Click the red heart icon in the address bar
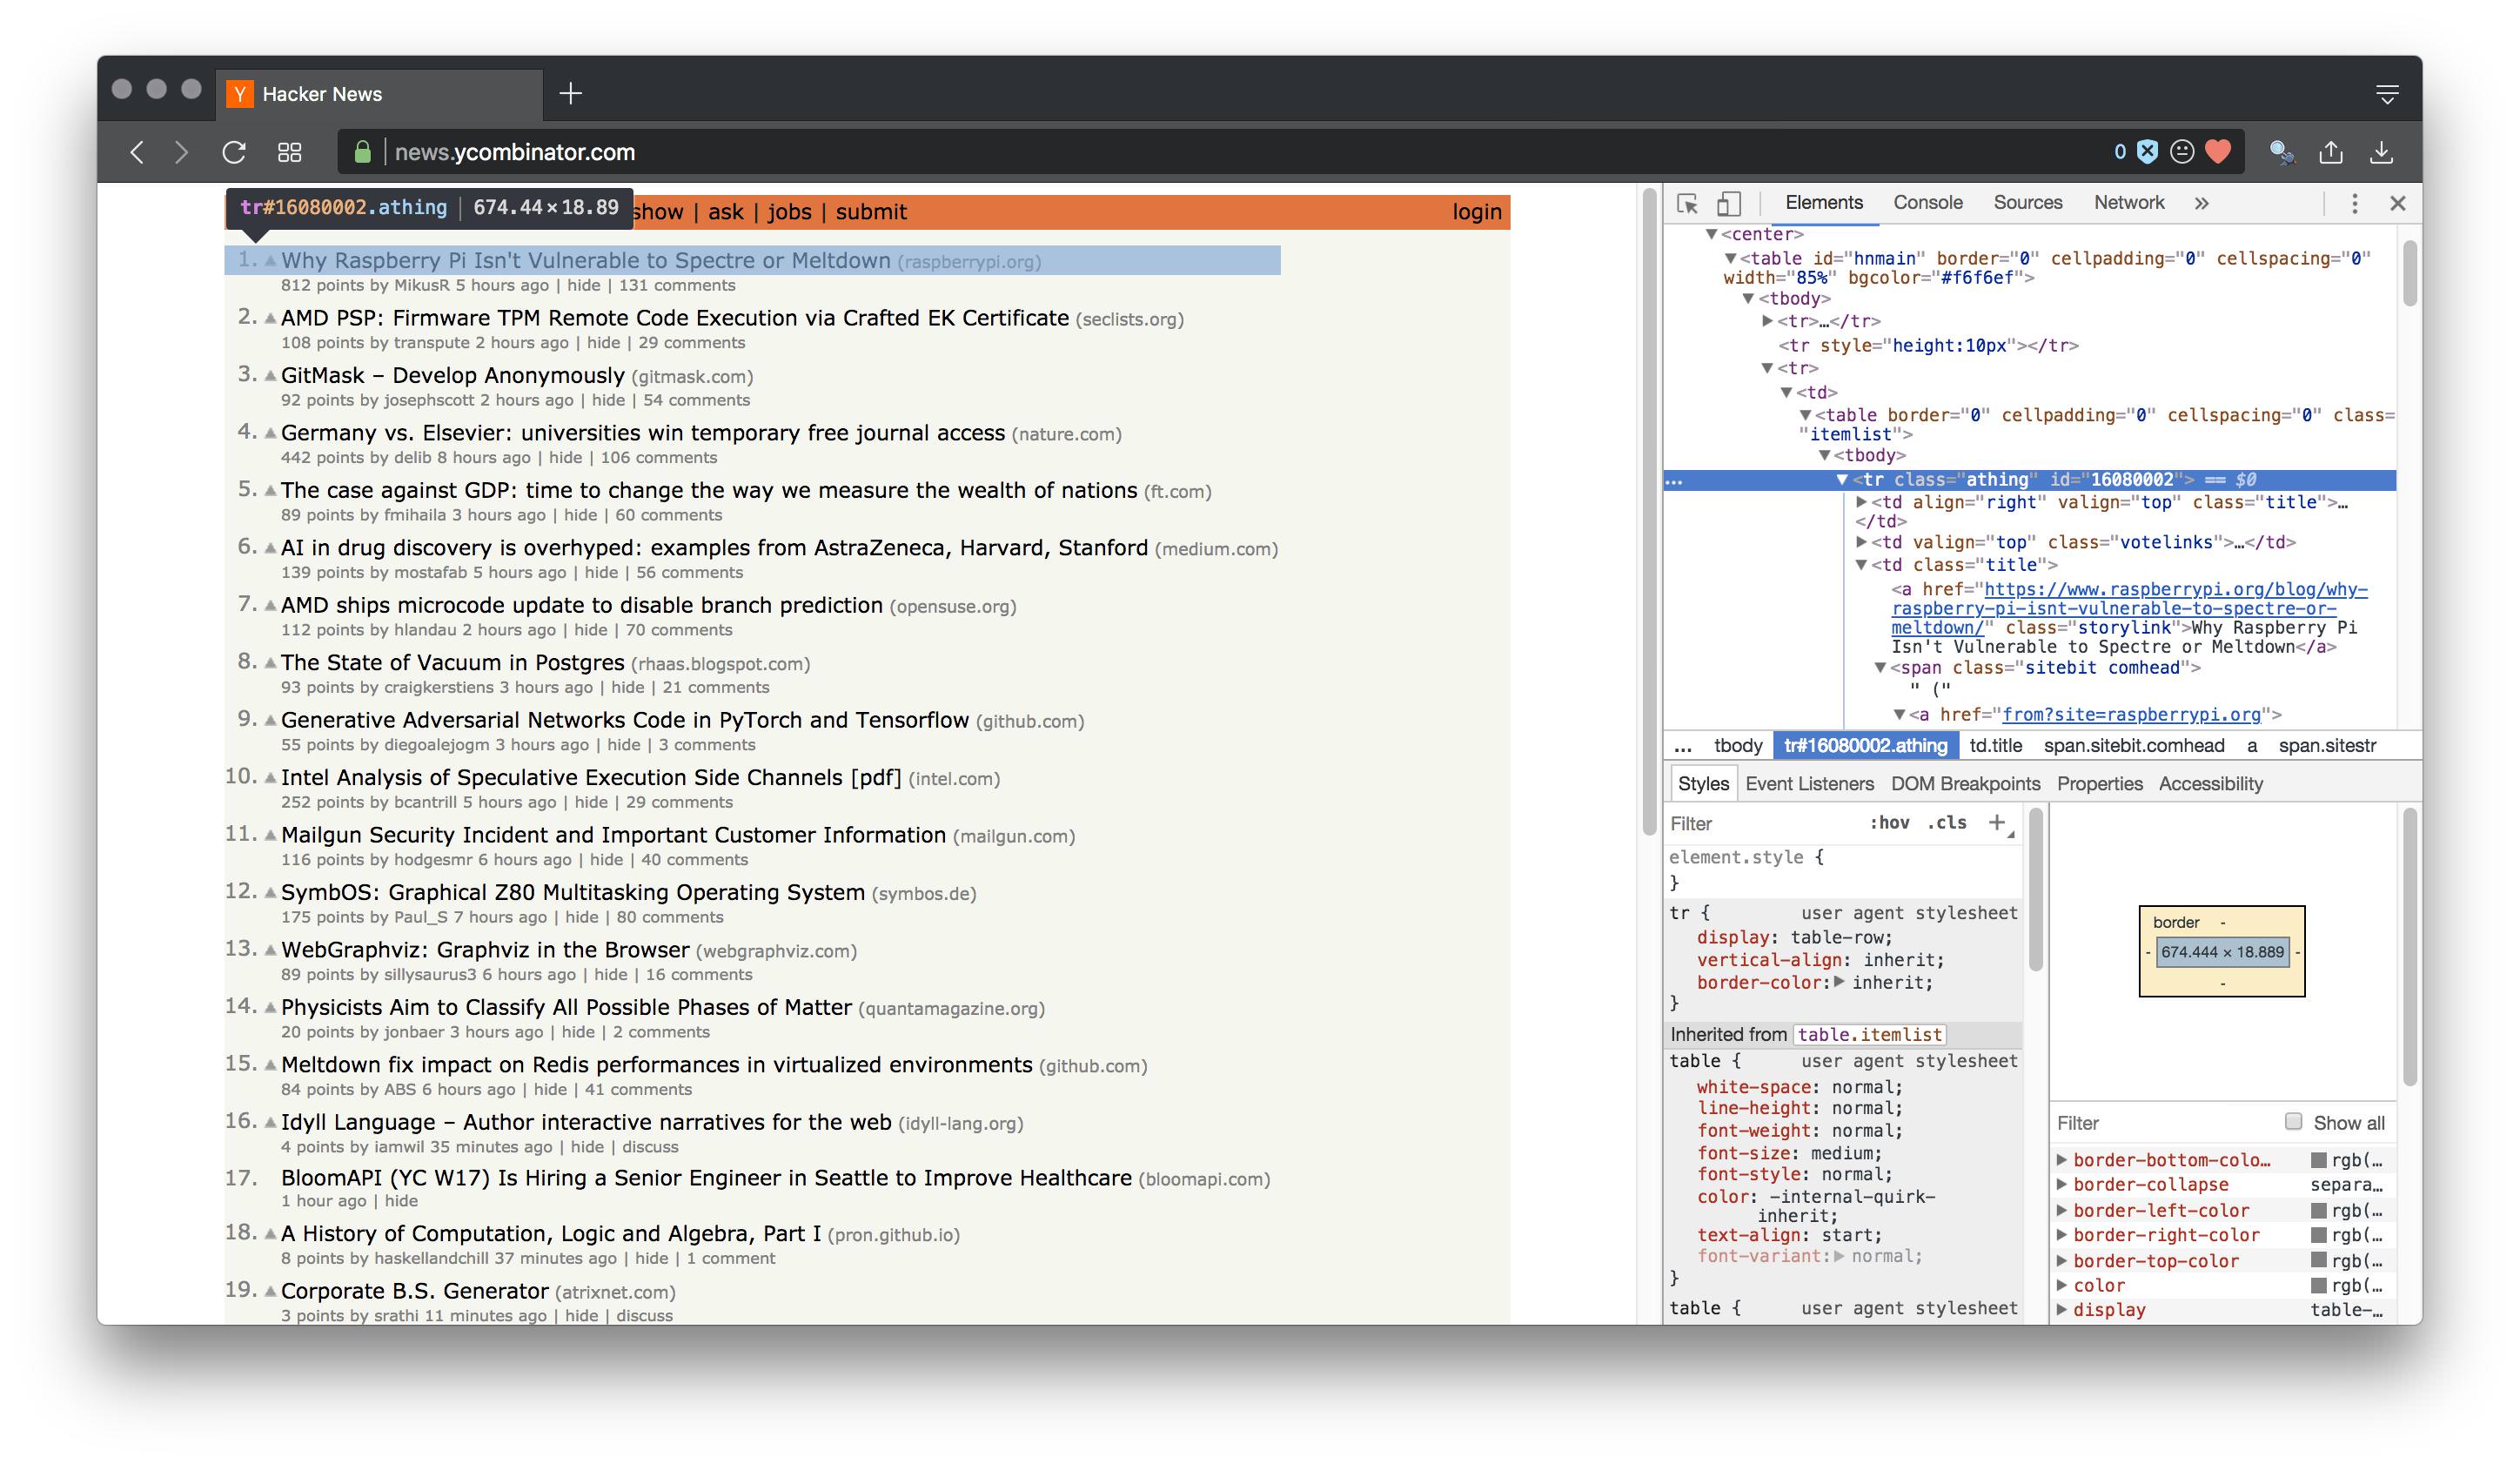Screen dimensions: 2520x1464 click(2218, 151)
